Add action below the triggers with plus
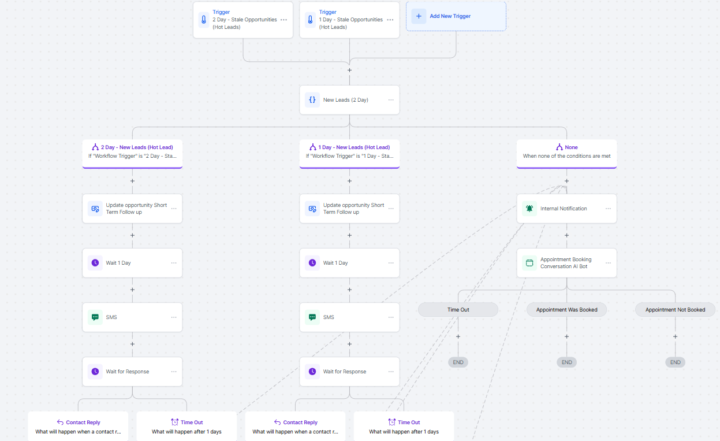The width and height of the screenshot is (720, 441). tap(349, 70)
